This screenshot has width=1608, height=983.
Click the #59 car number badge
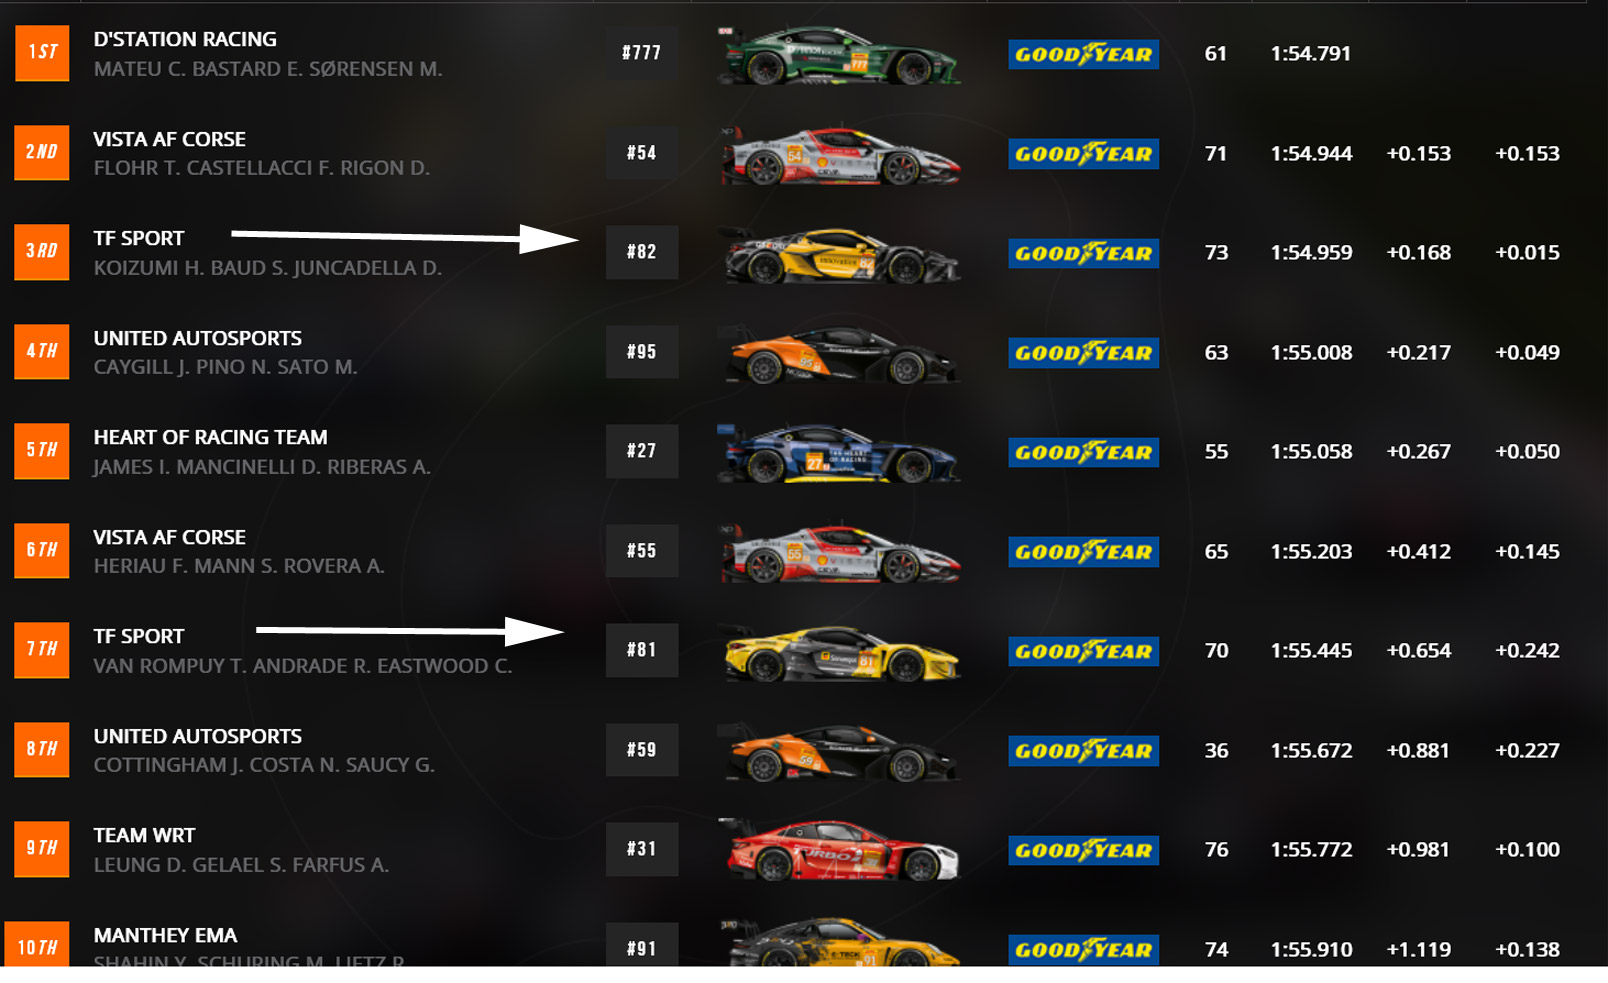[642, 750]
